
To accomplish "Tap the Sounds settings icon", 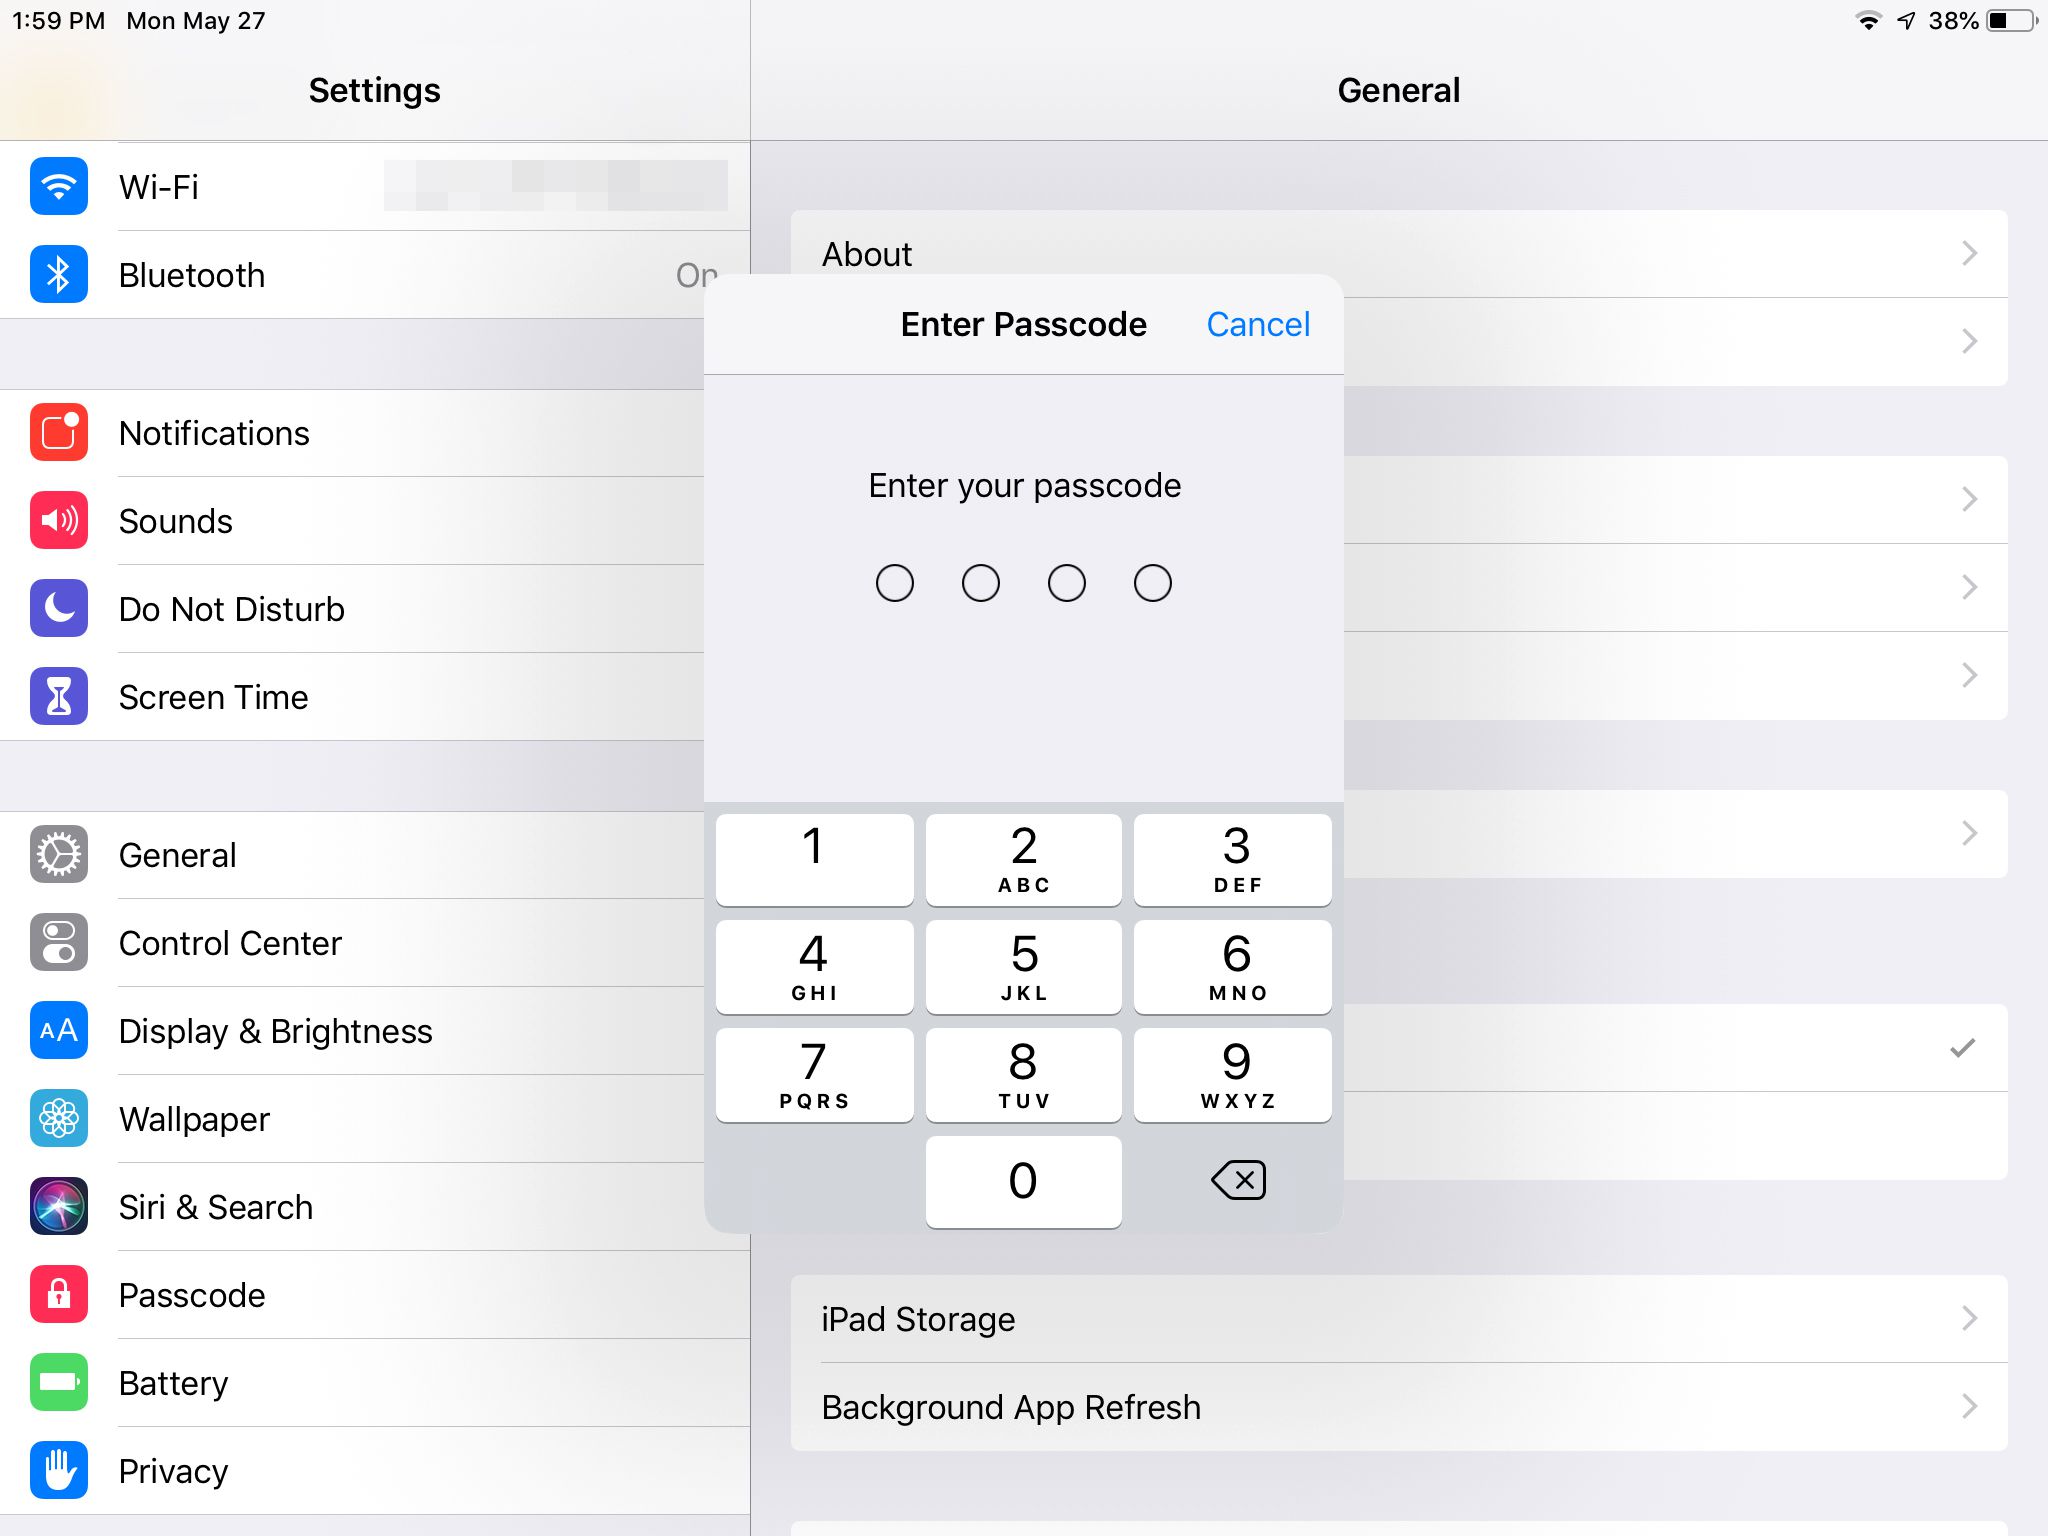I will [x=58, y=520].
